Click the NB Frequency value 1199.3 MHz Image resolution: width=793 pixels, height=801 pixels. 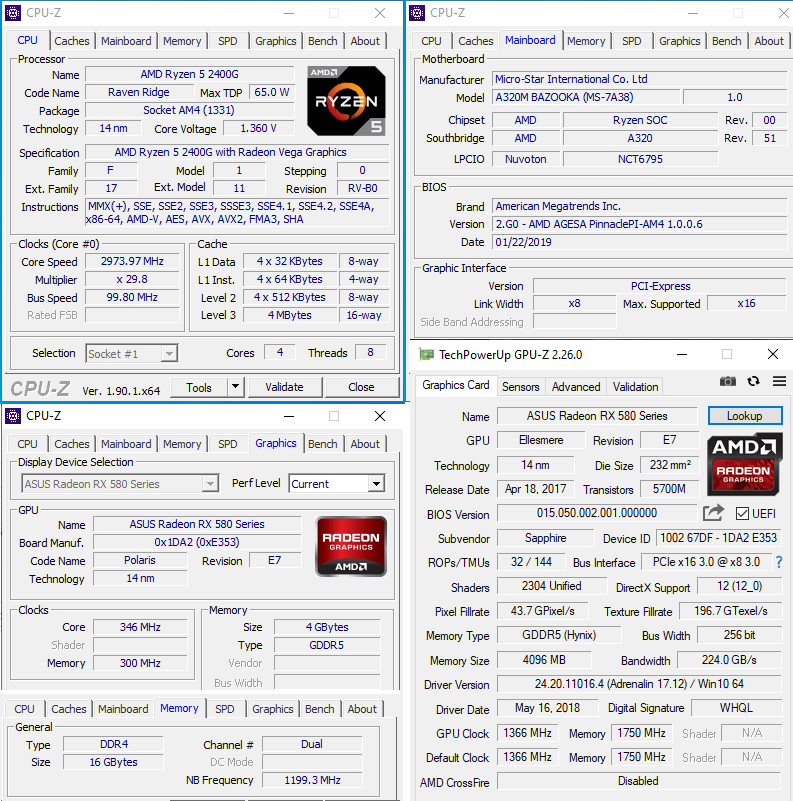pos(312,780)
